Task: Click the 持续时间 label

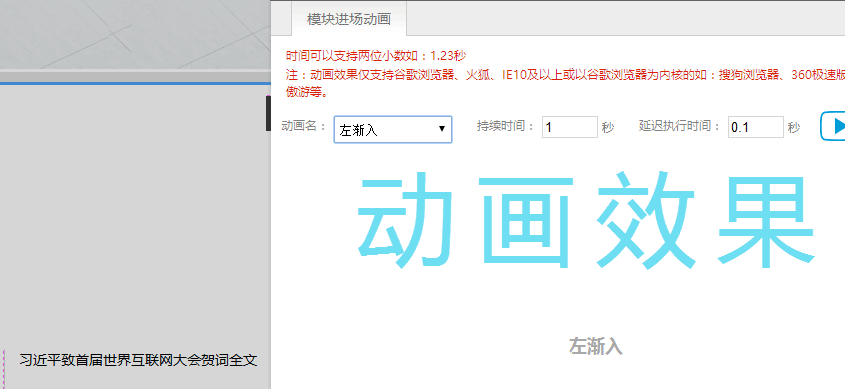Action: pos(506,127)
